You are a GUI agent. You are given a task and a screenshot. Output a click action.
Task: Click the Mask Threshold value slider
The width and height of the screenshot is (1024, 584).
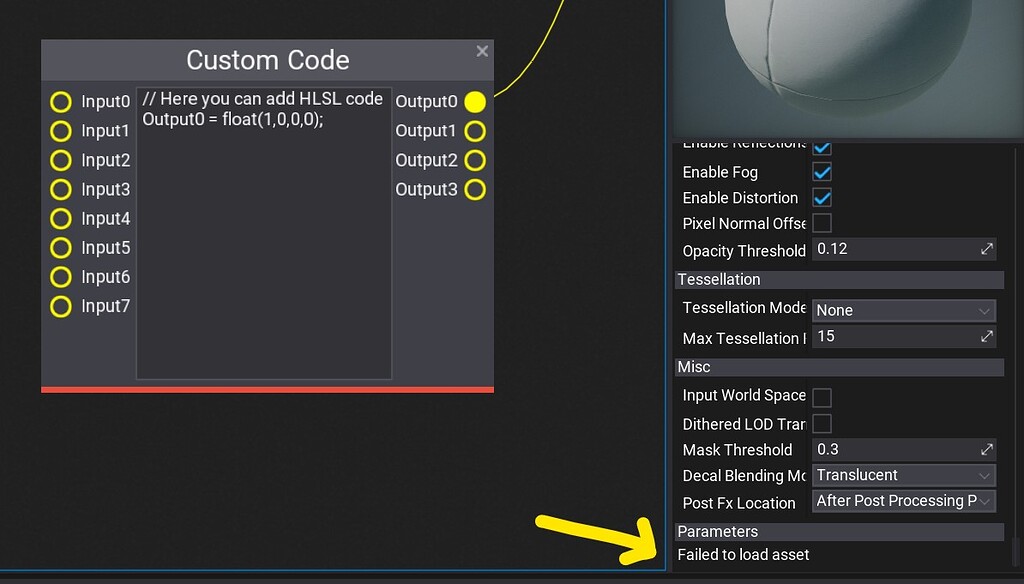pyautogui.click(x=900, y=449)
